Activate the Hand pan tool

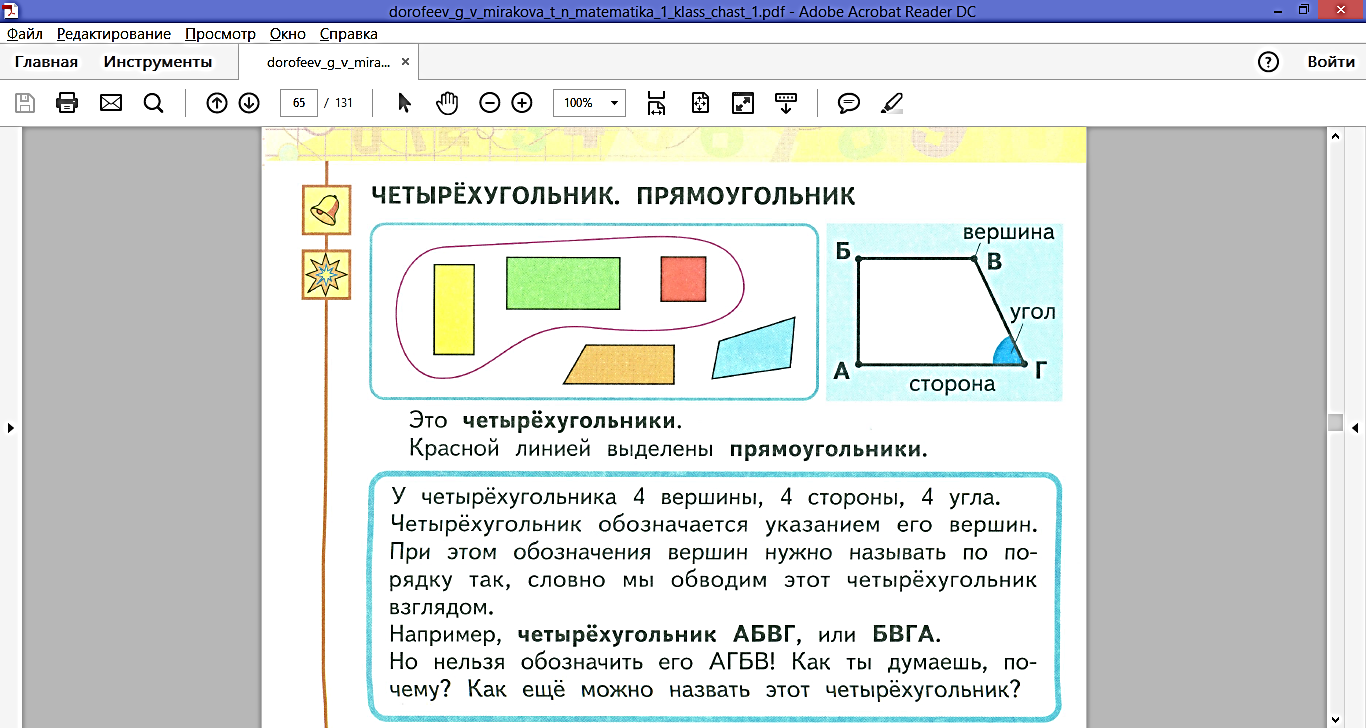click(446, 102)
